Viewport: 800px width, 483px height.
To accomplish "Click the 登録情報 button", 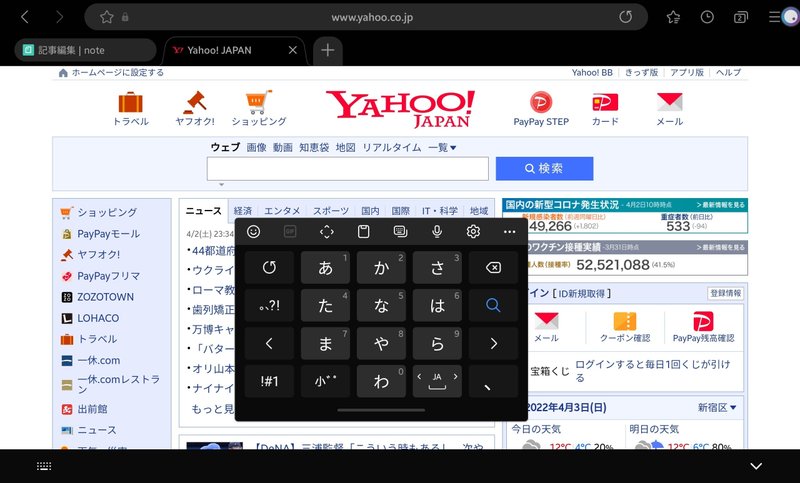I will pos(726,293).
